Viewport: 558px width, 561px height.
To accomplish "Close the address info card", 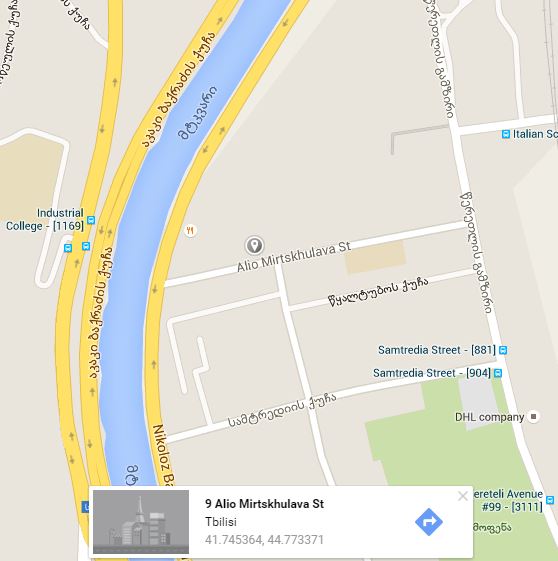I will point(462,496).
